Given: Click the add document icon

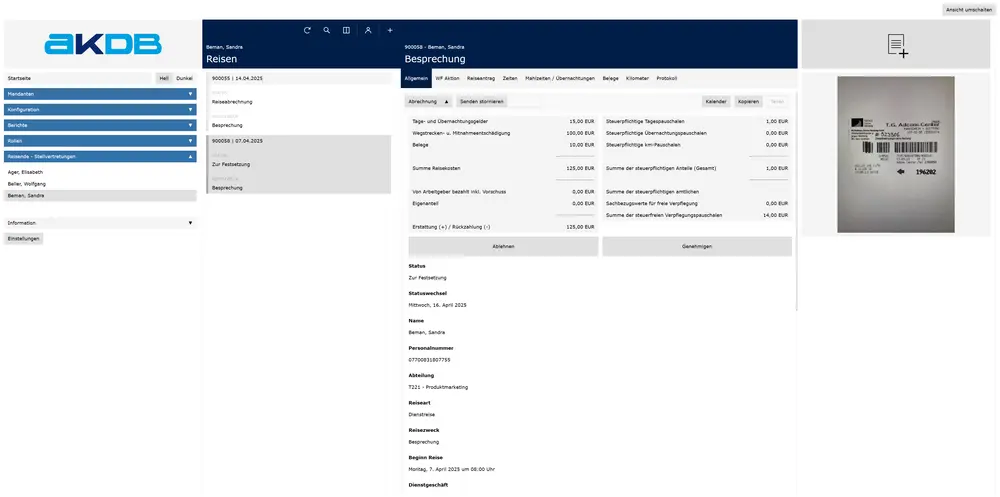Looking at the screenshot, I should point(897,45).
